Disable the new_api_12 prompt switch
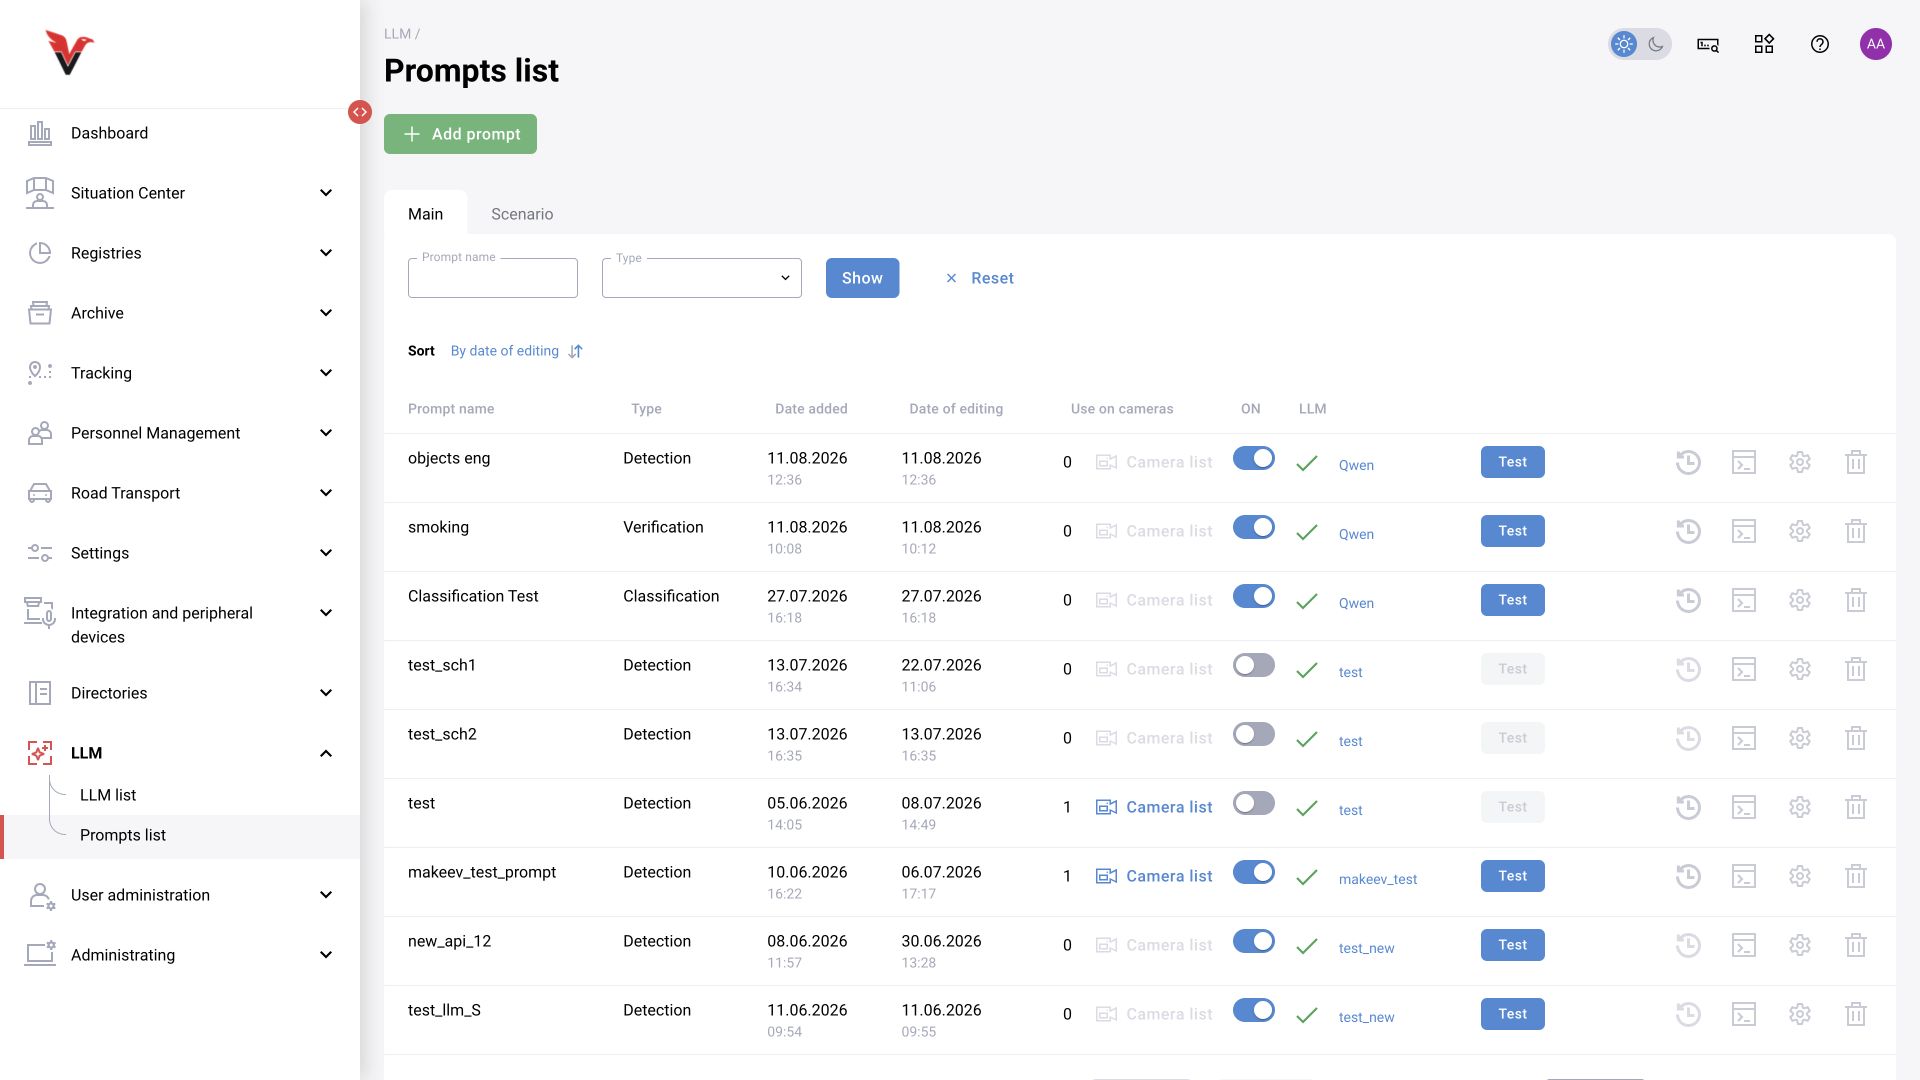This screenshot has height=1080, width=1920. [x=1254, y=941]
